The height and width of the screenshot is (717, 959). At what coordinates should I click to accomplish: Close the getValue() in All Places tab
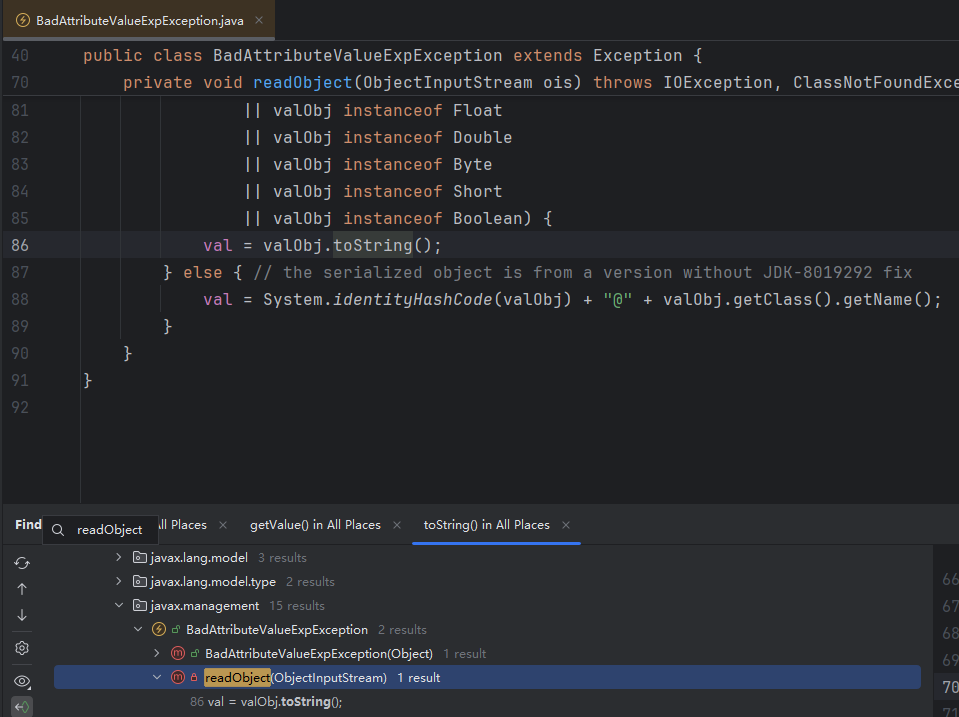(397, 525)
